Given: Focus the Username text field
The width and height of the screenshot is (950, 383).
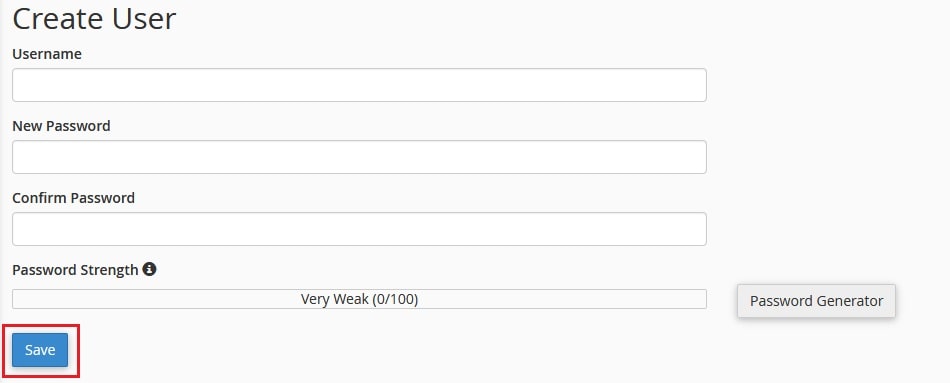Looking at the screenshot, I should coord(359,85).
